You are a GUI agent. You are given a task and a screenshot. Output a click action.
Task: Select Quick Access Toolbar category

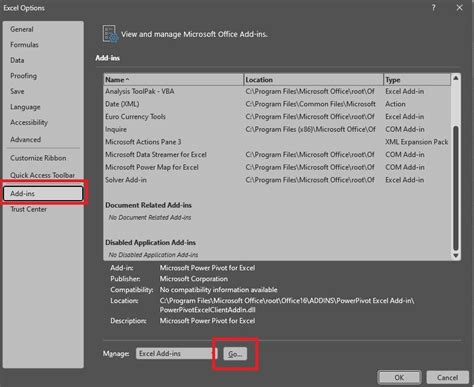click(x=42, y=175)
